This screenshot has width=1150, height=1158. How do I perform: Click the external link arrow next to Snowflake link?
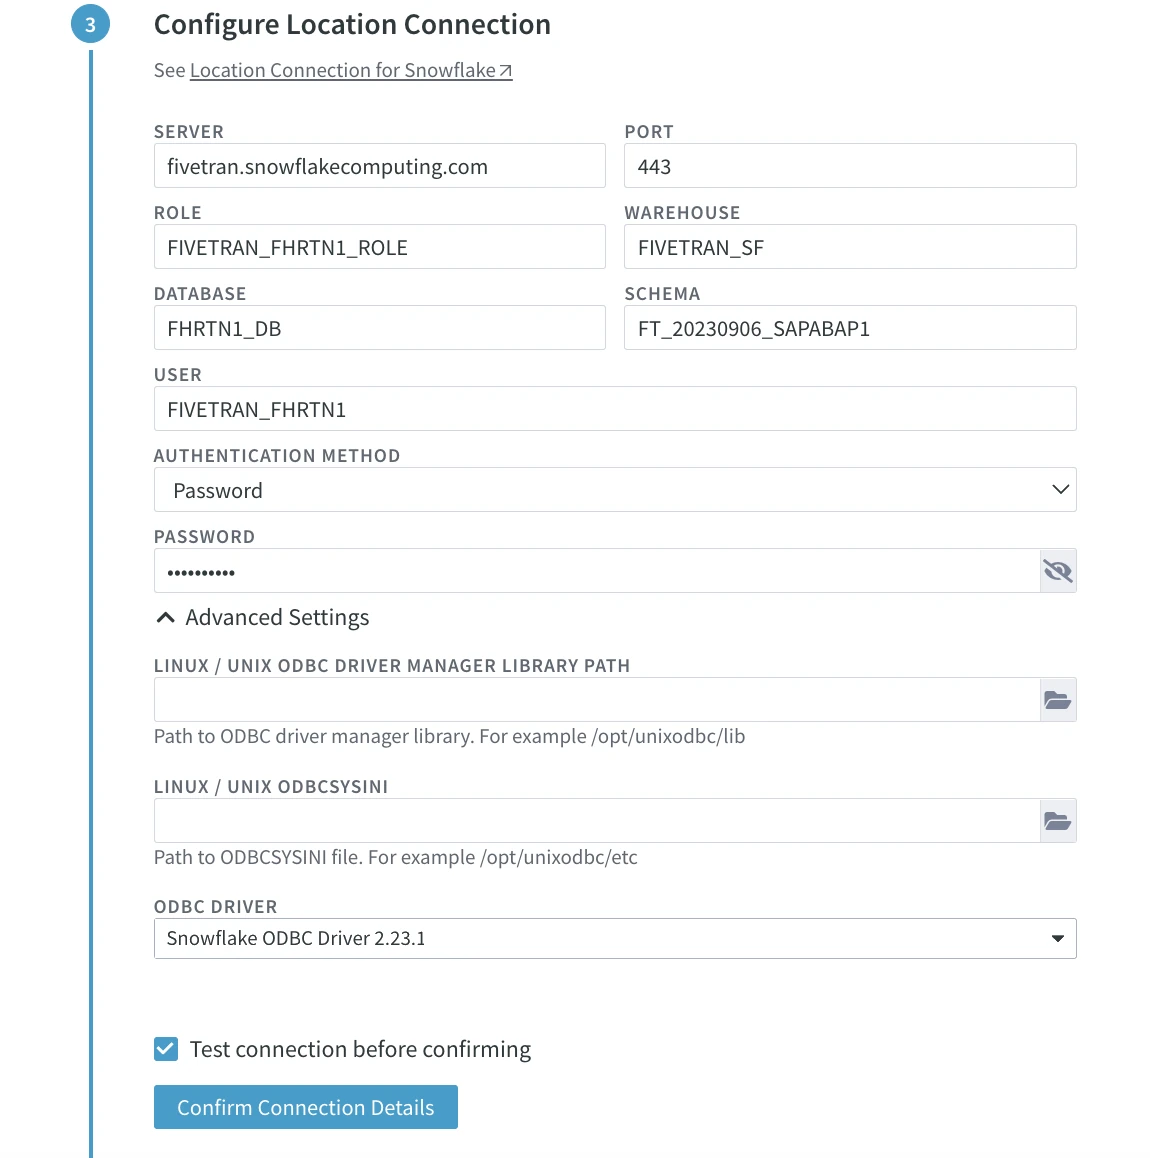pyautogui.click(x=504, y=69)
